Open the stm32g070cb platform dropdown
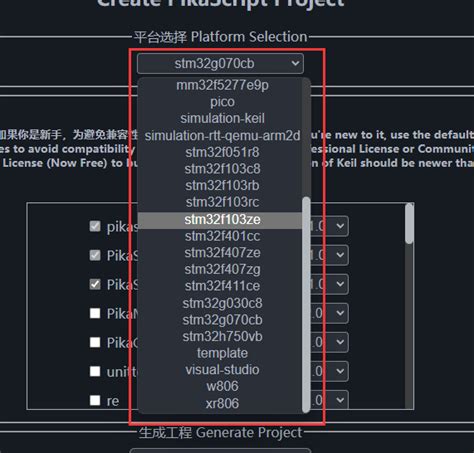Image resolution: width=474 pixels, height=453 pixels. pos(220,63)
